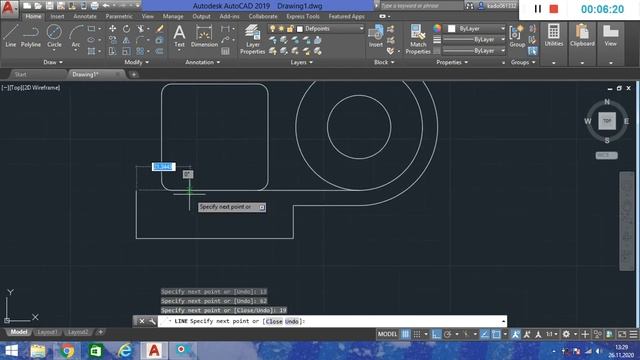640x360 pixels.
Task: Choose the Arc drawing tool
Action: tap(76, 36)
